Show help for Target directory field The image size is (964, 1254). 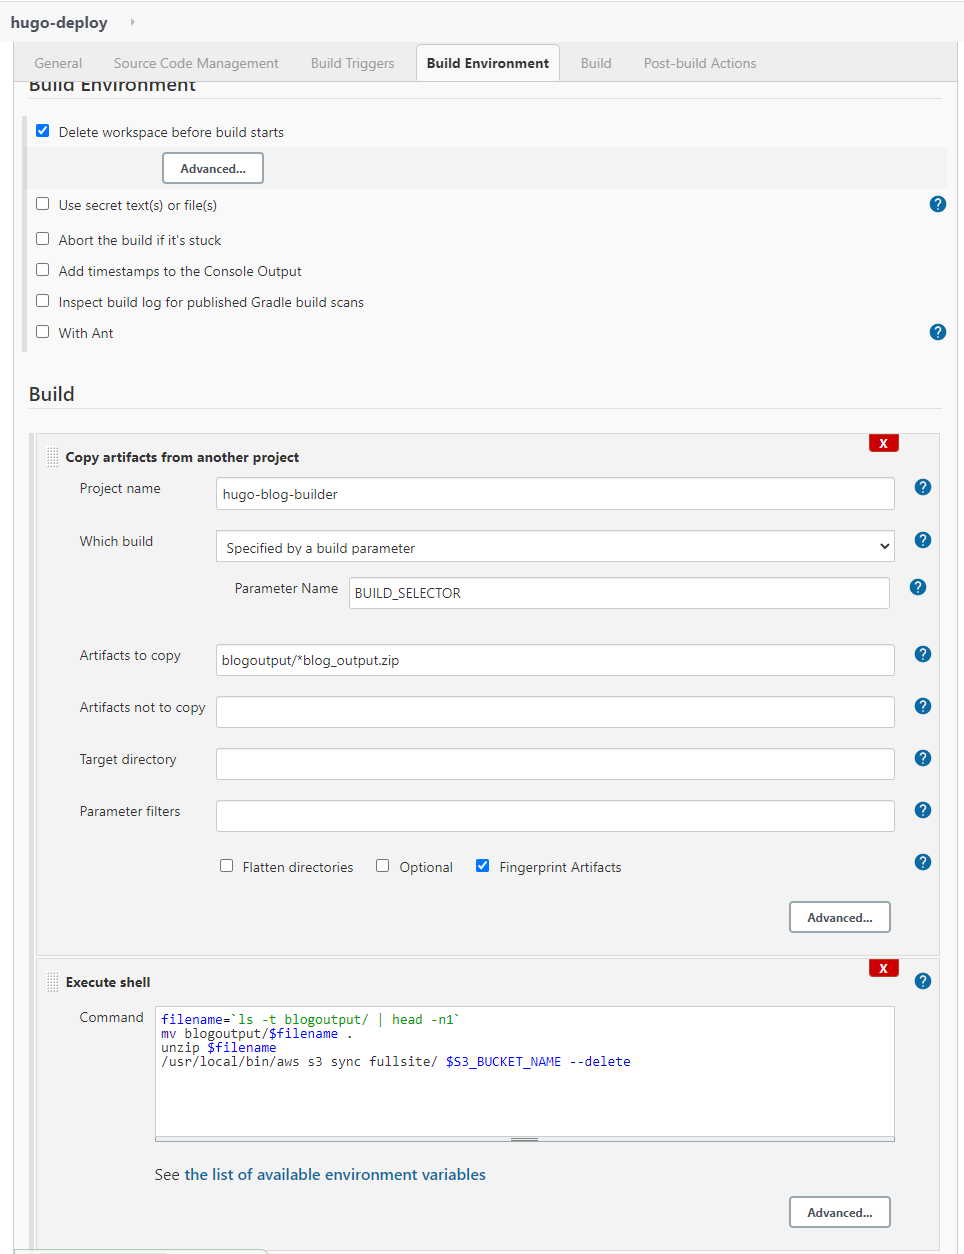coord(923,758)
